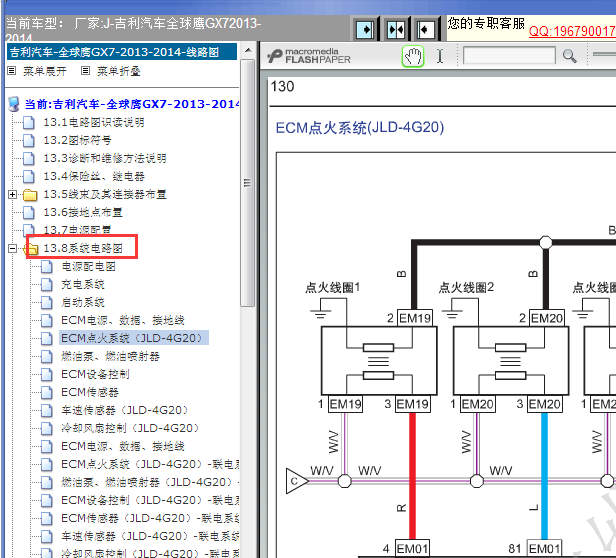Click the collapse-left panel arrow button
Viewport: 616px width, 558px height.
tap(425, 29)
